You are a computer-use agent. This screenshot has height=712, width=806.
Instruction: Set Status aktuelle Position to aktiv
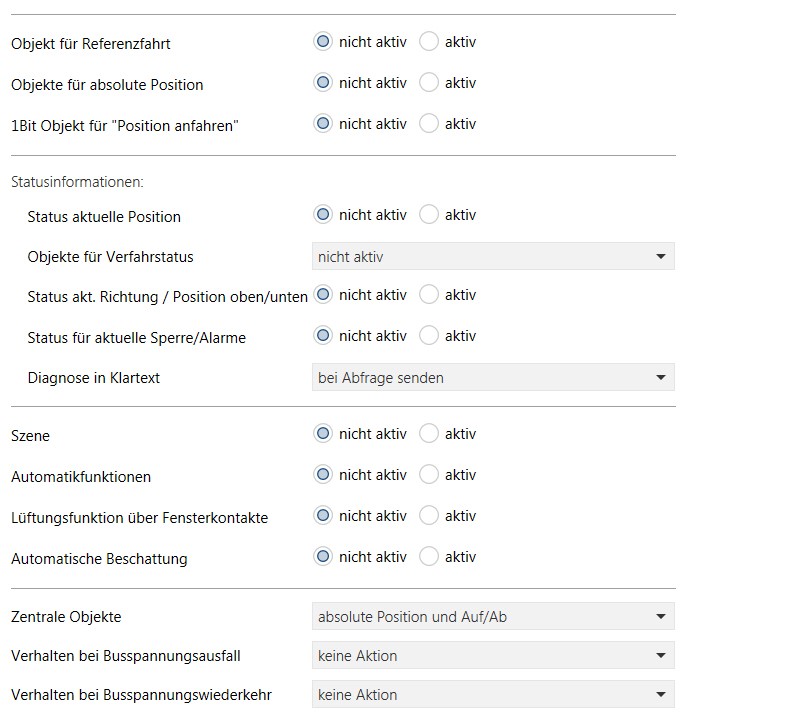pos(429,215)
